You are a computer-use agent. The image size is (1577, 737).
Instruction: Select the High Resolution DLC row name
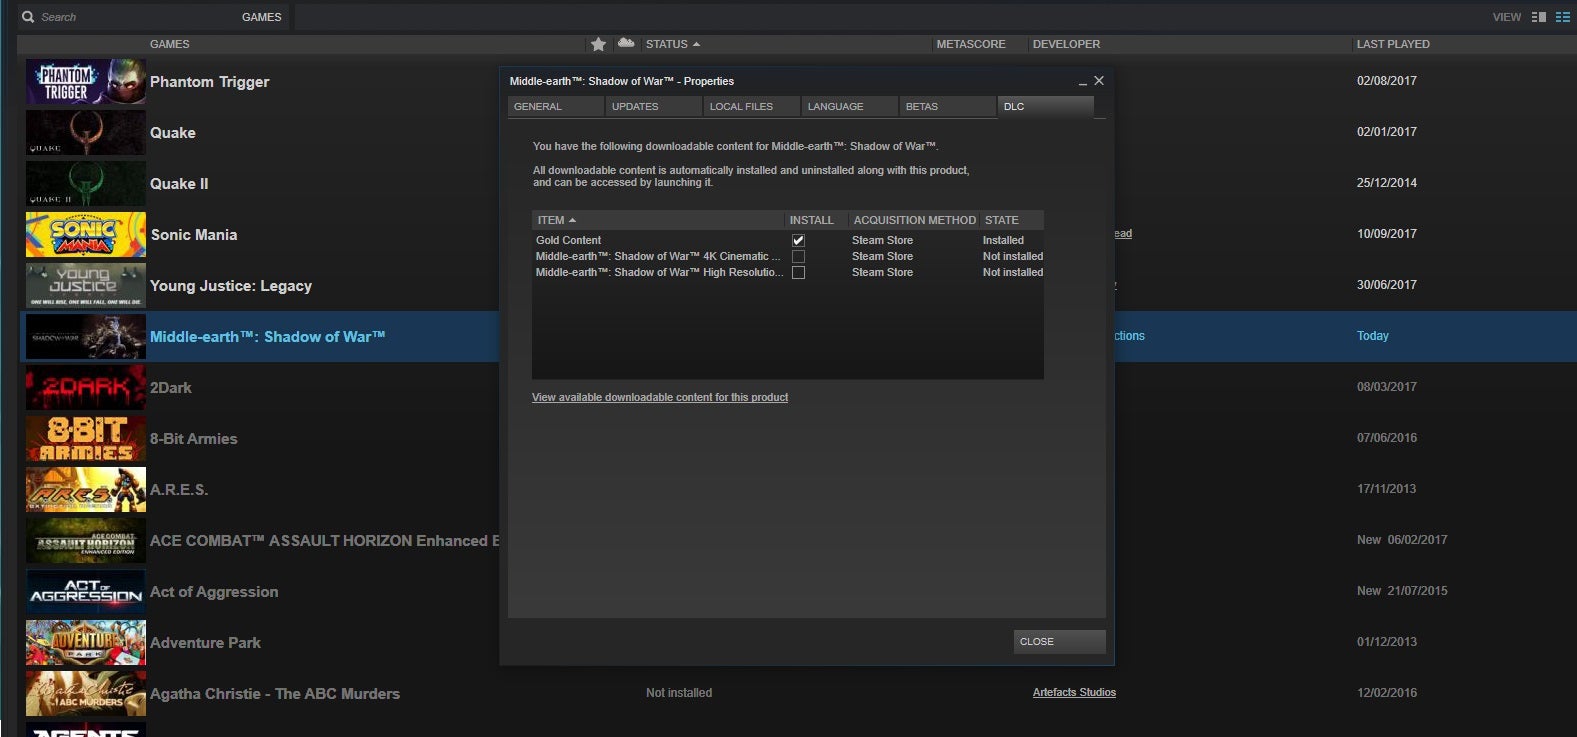(659, 272)
